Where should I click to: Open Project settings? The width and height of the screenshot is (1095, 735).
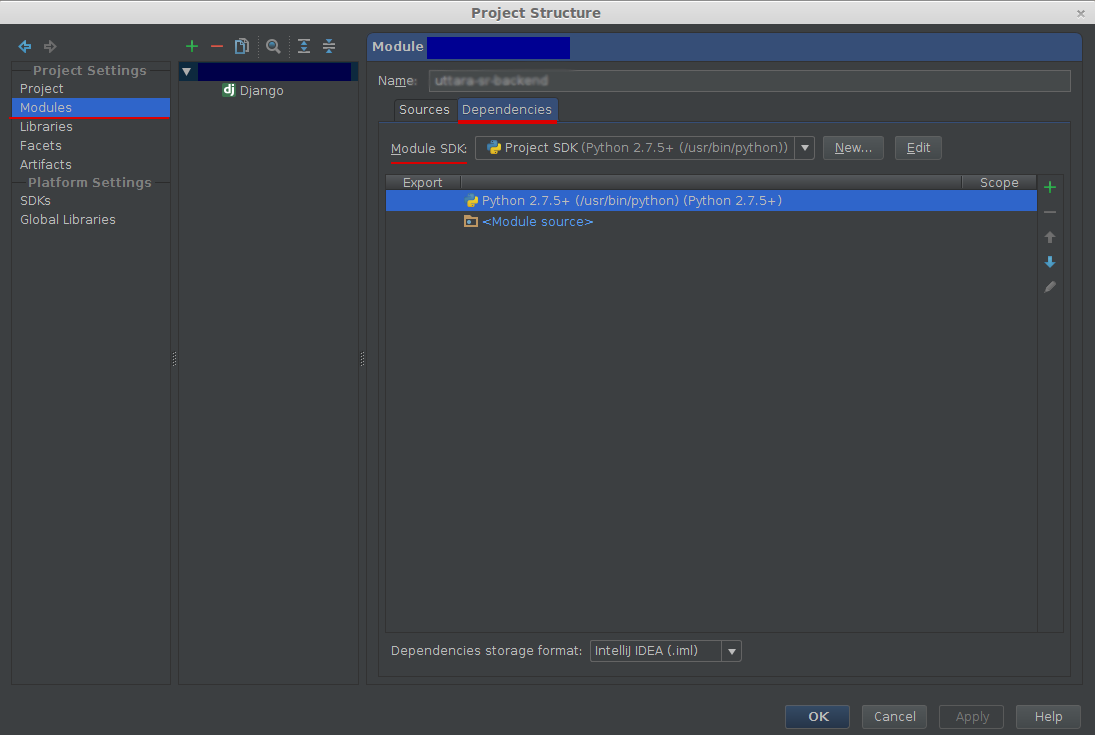pyautogui.click(x=41, y=89)
